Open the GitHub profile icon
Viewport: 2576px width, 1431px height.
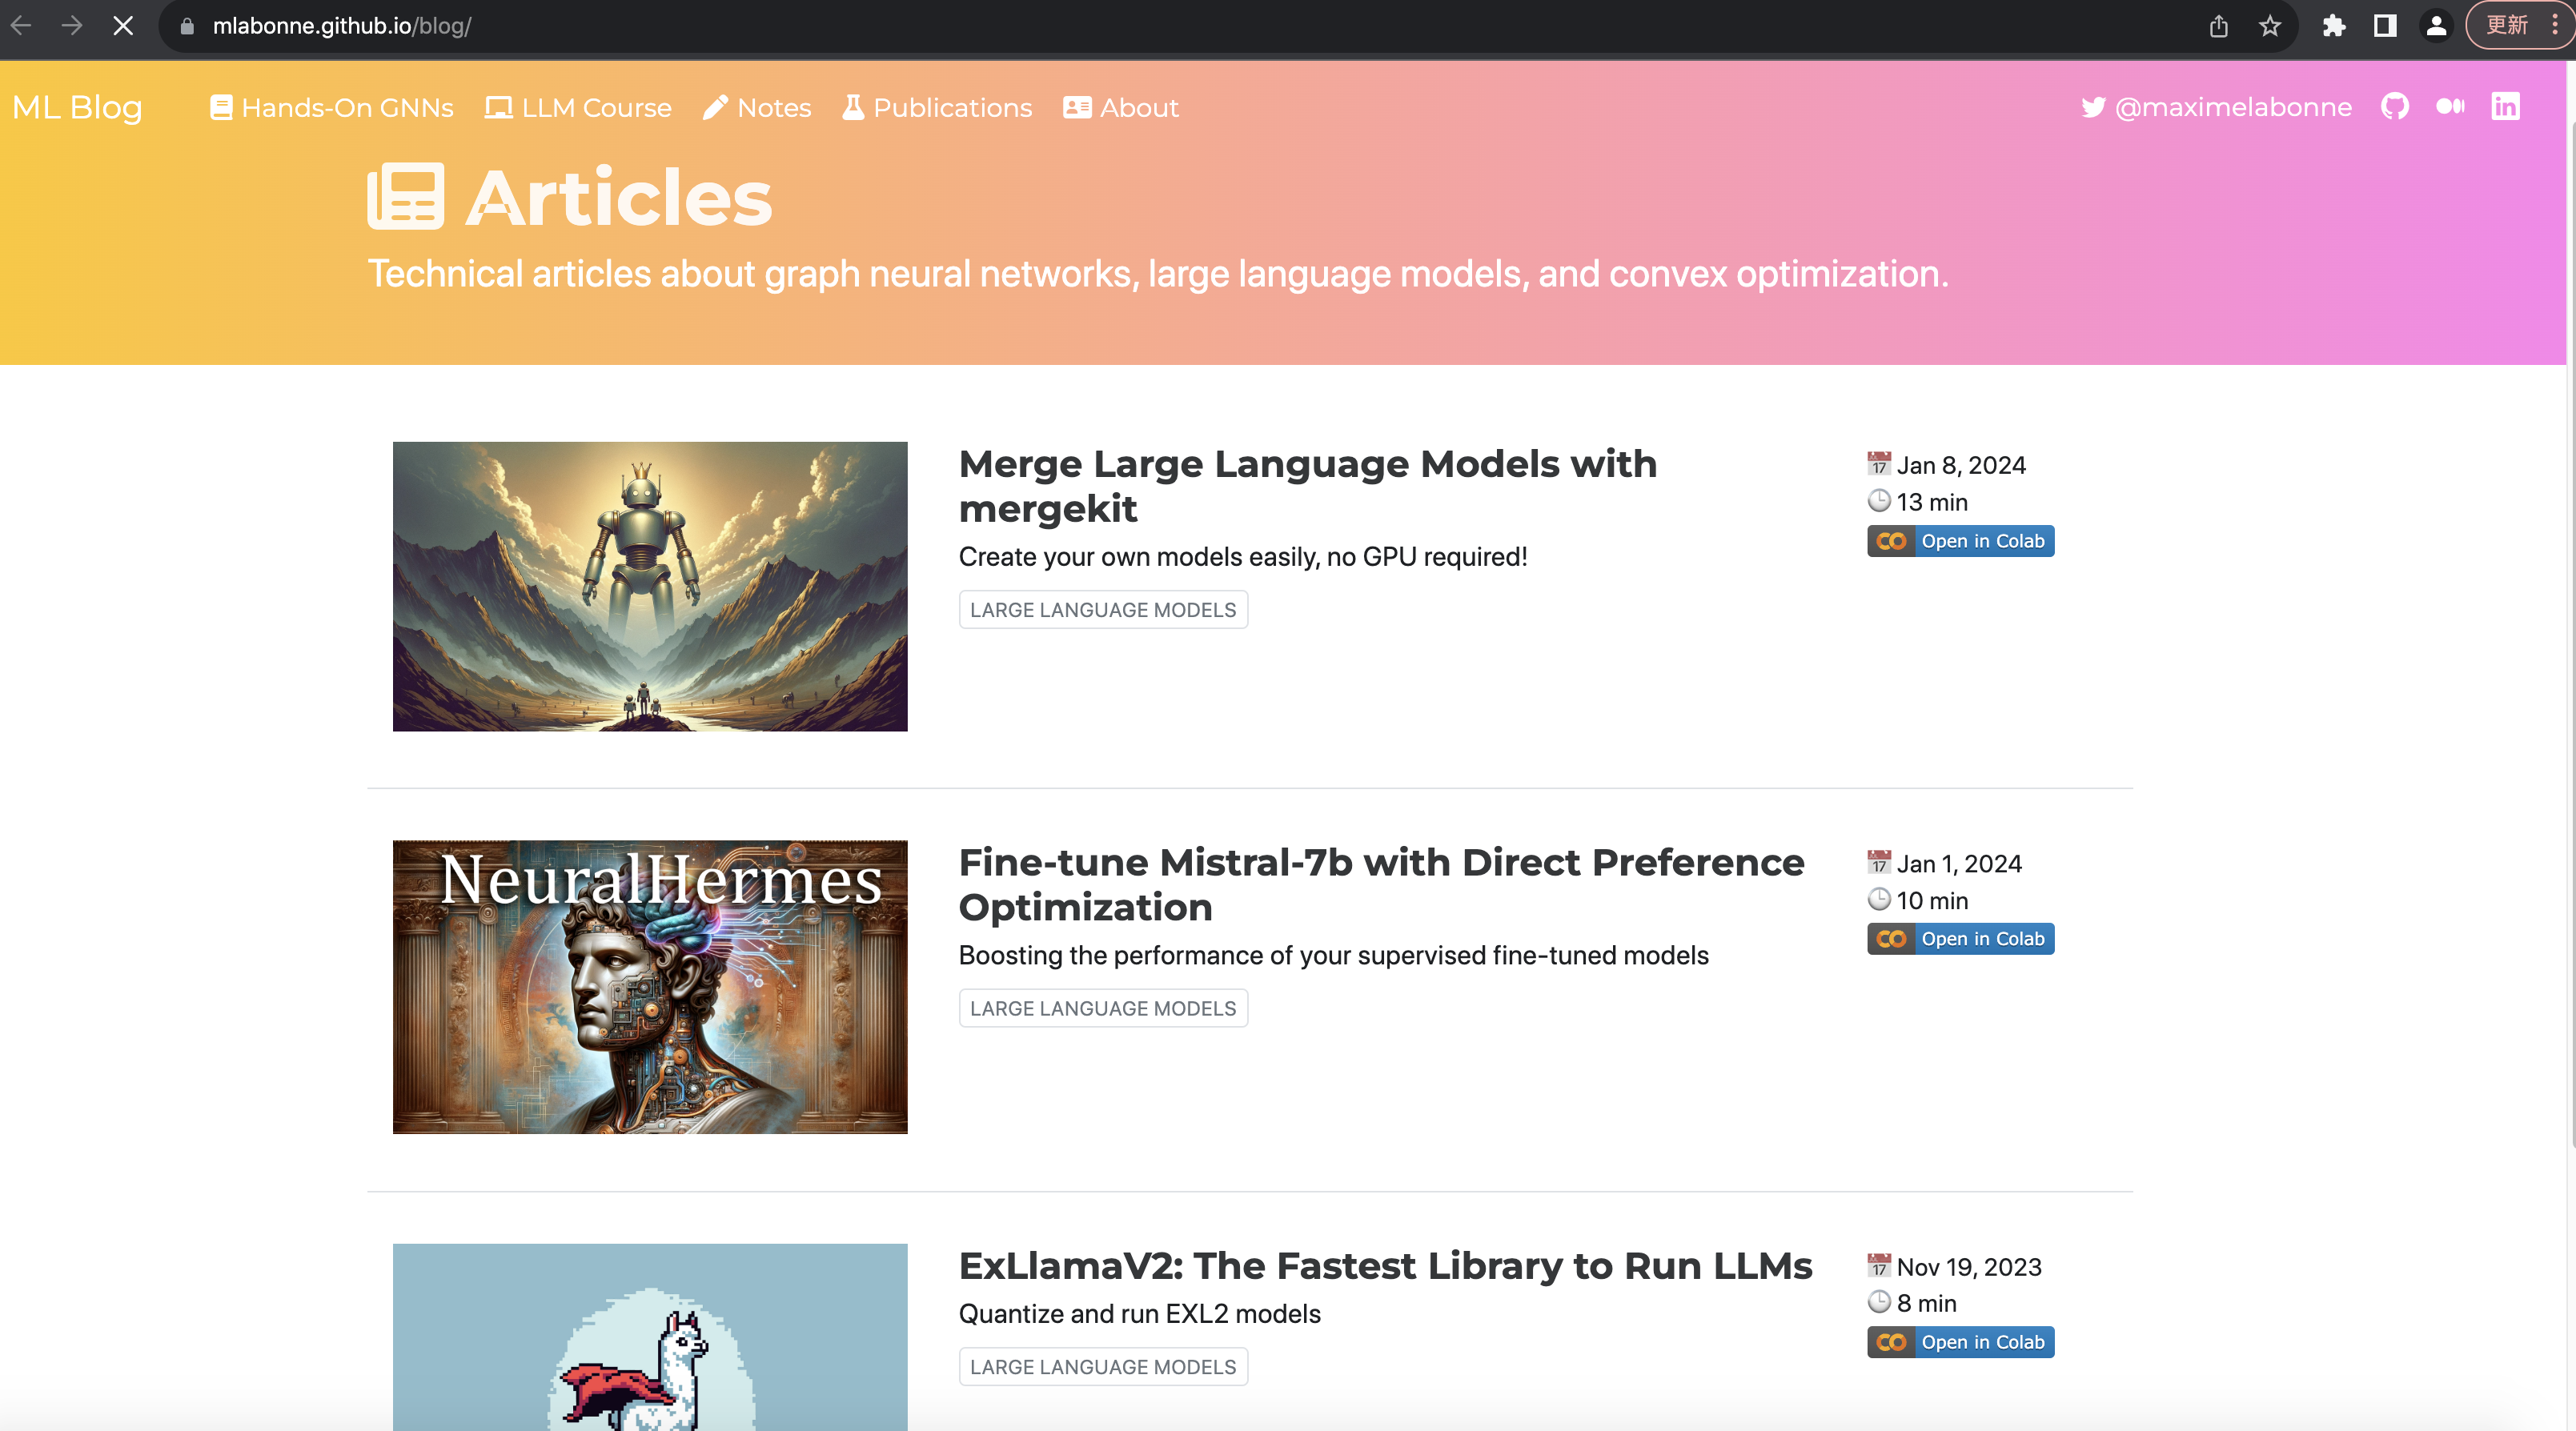2394,107
